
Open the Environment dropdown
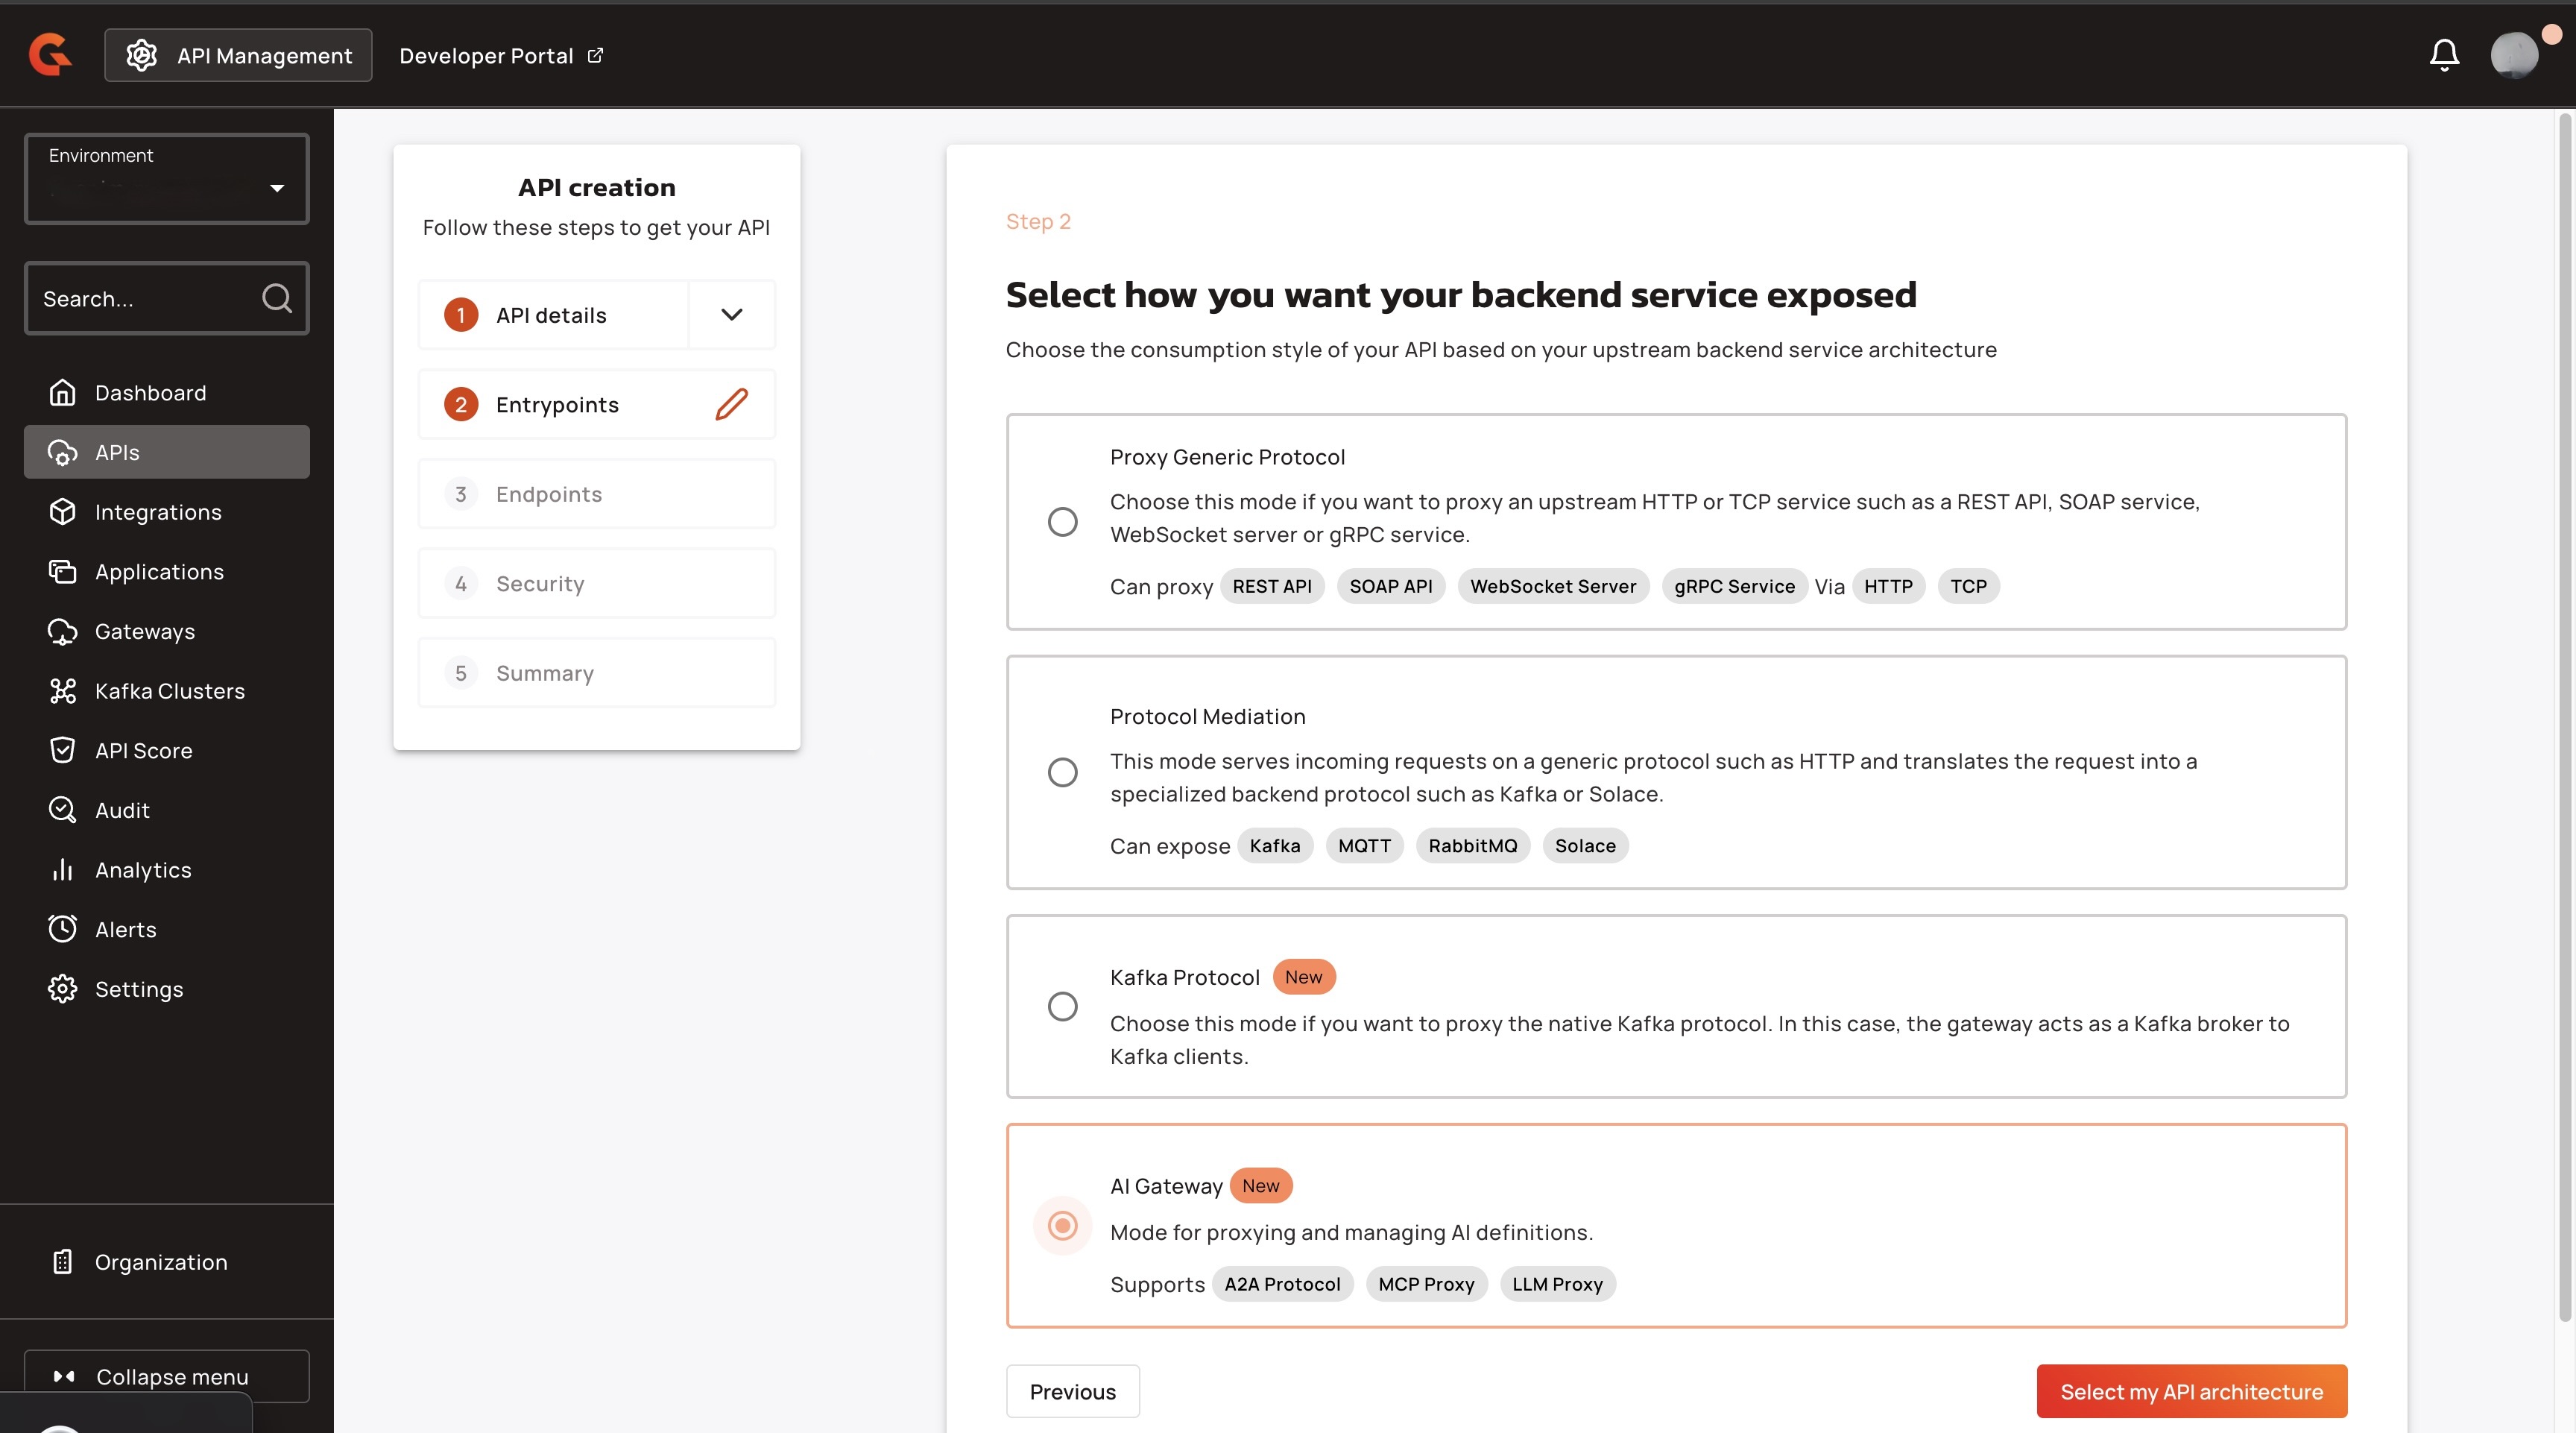(x=166, y=179)
